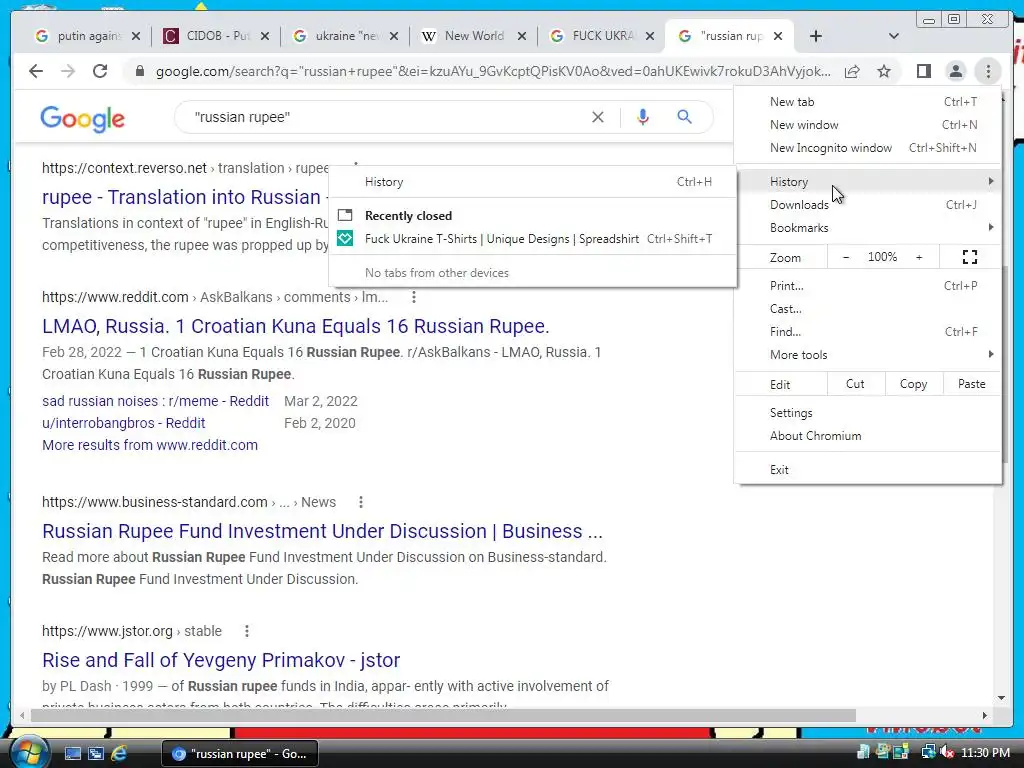Open Russian Rupee Fund Investment result
Viewport: 1024px width, 768px height.
(x=322, y=531)
